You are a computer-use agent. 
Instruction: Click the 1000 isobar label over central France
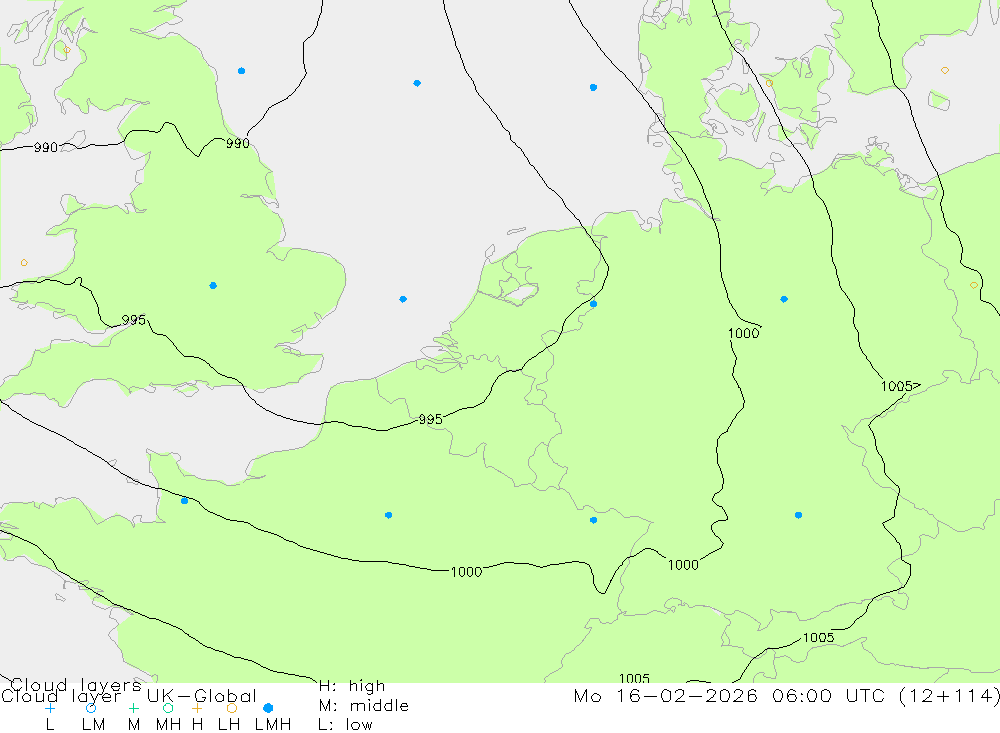tap(466, 572)
